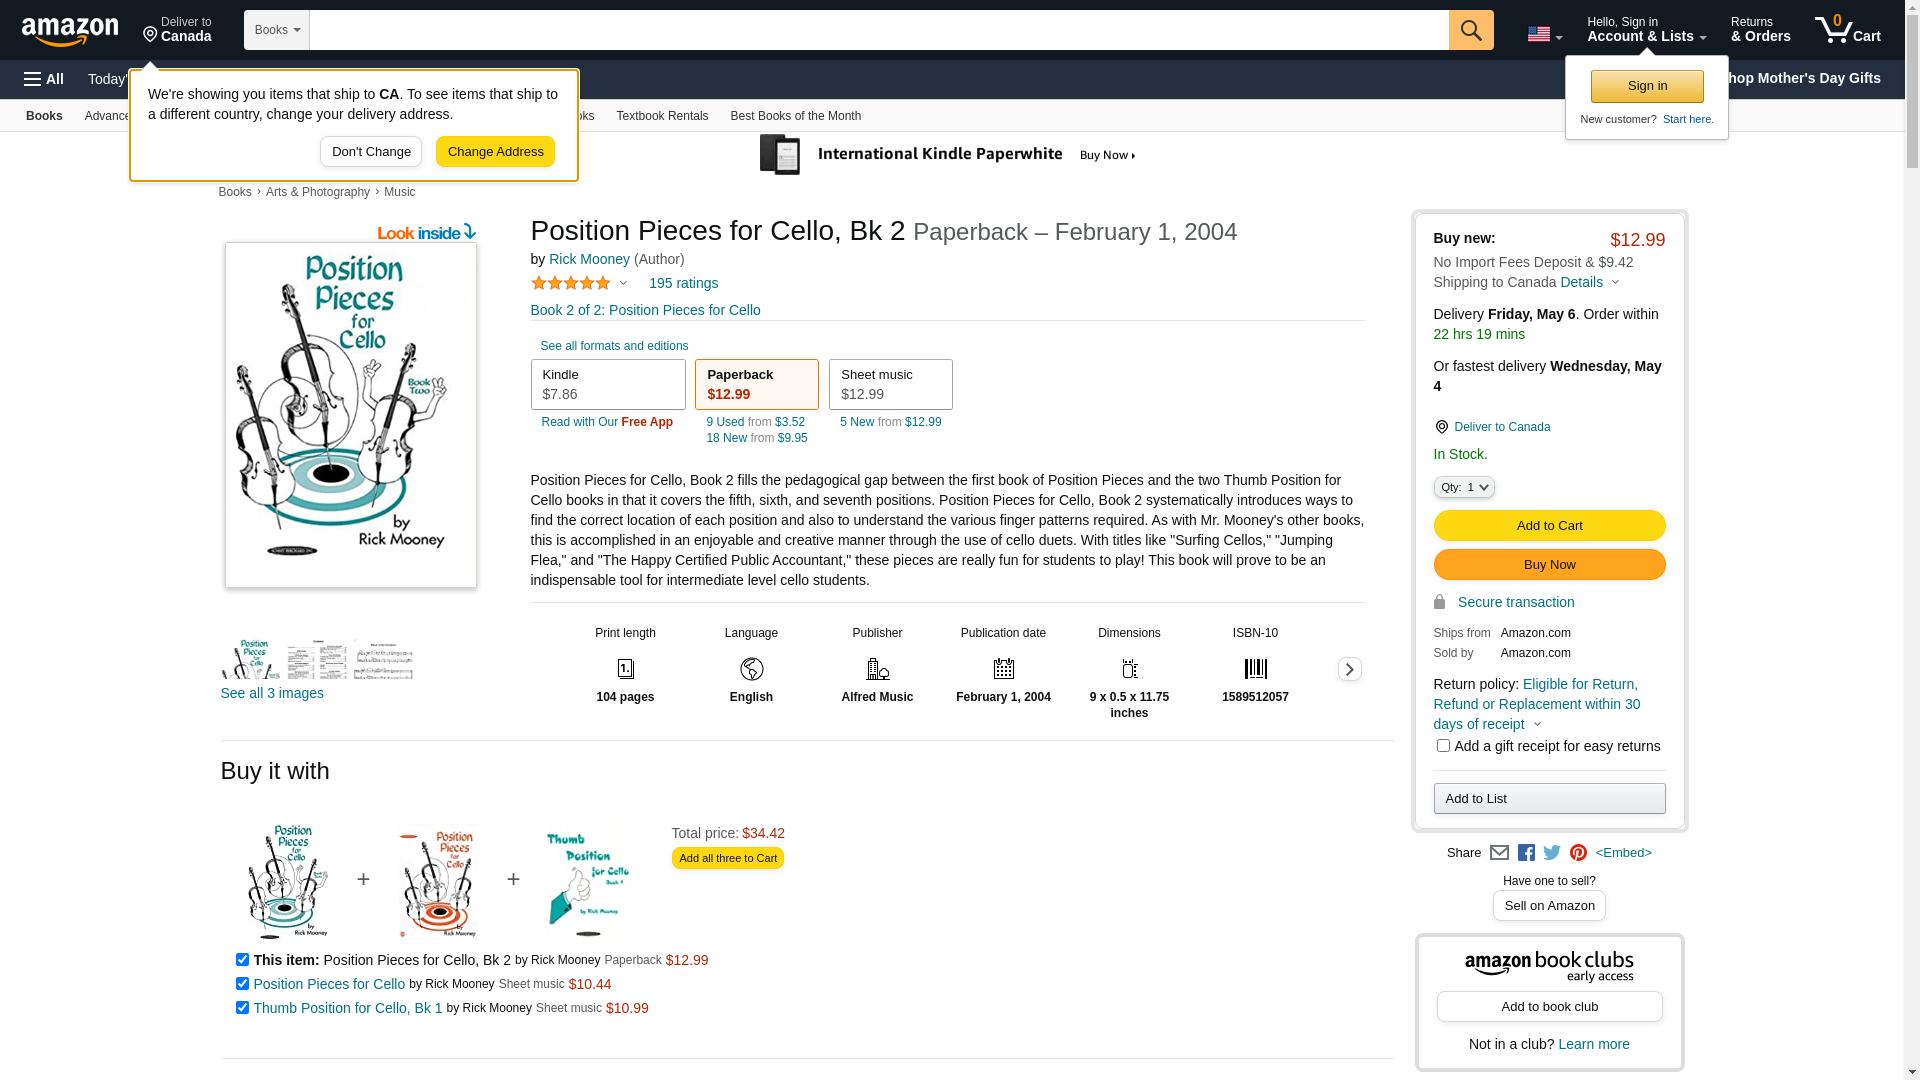Click the next arrow in product details
1920x1080 pixels.
click(x=1349, y=669)
